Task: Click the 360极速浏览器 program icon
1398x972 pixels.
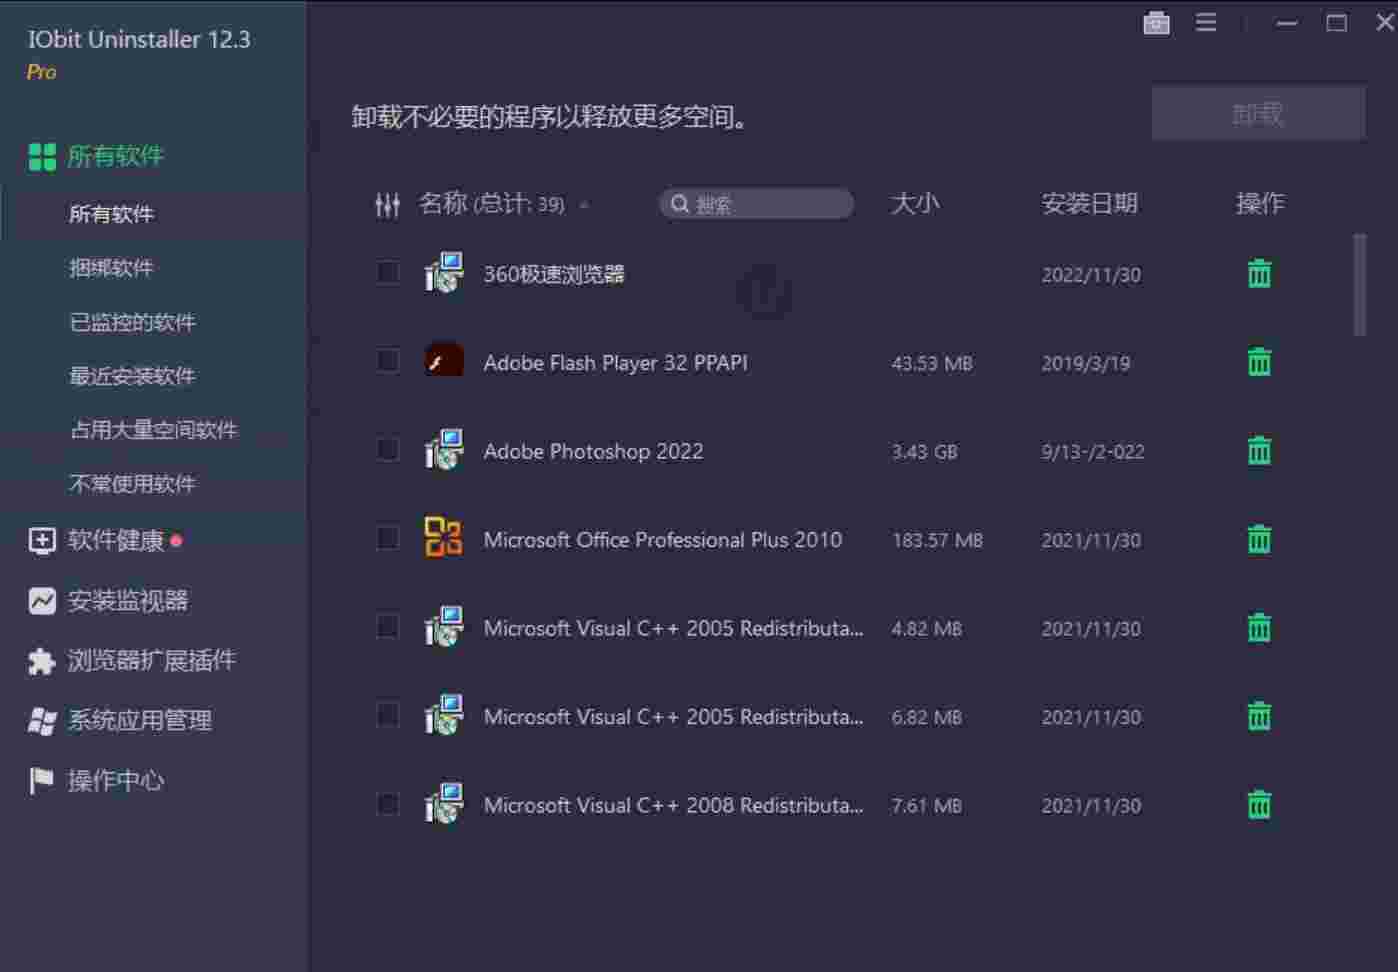Action: pos(444,272)
